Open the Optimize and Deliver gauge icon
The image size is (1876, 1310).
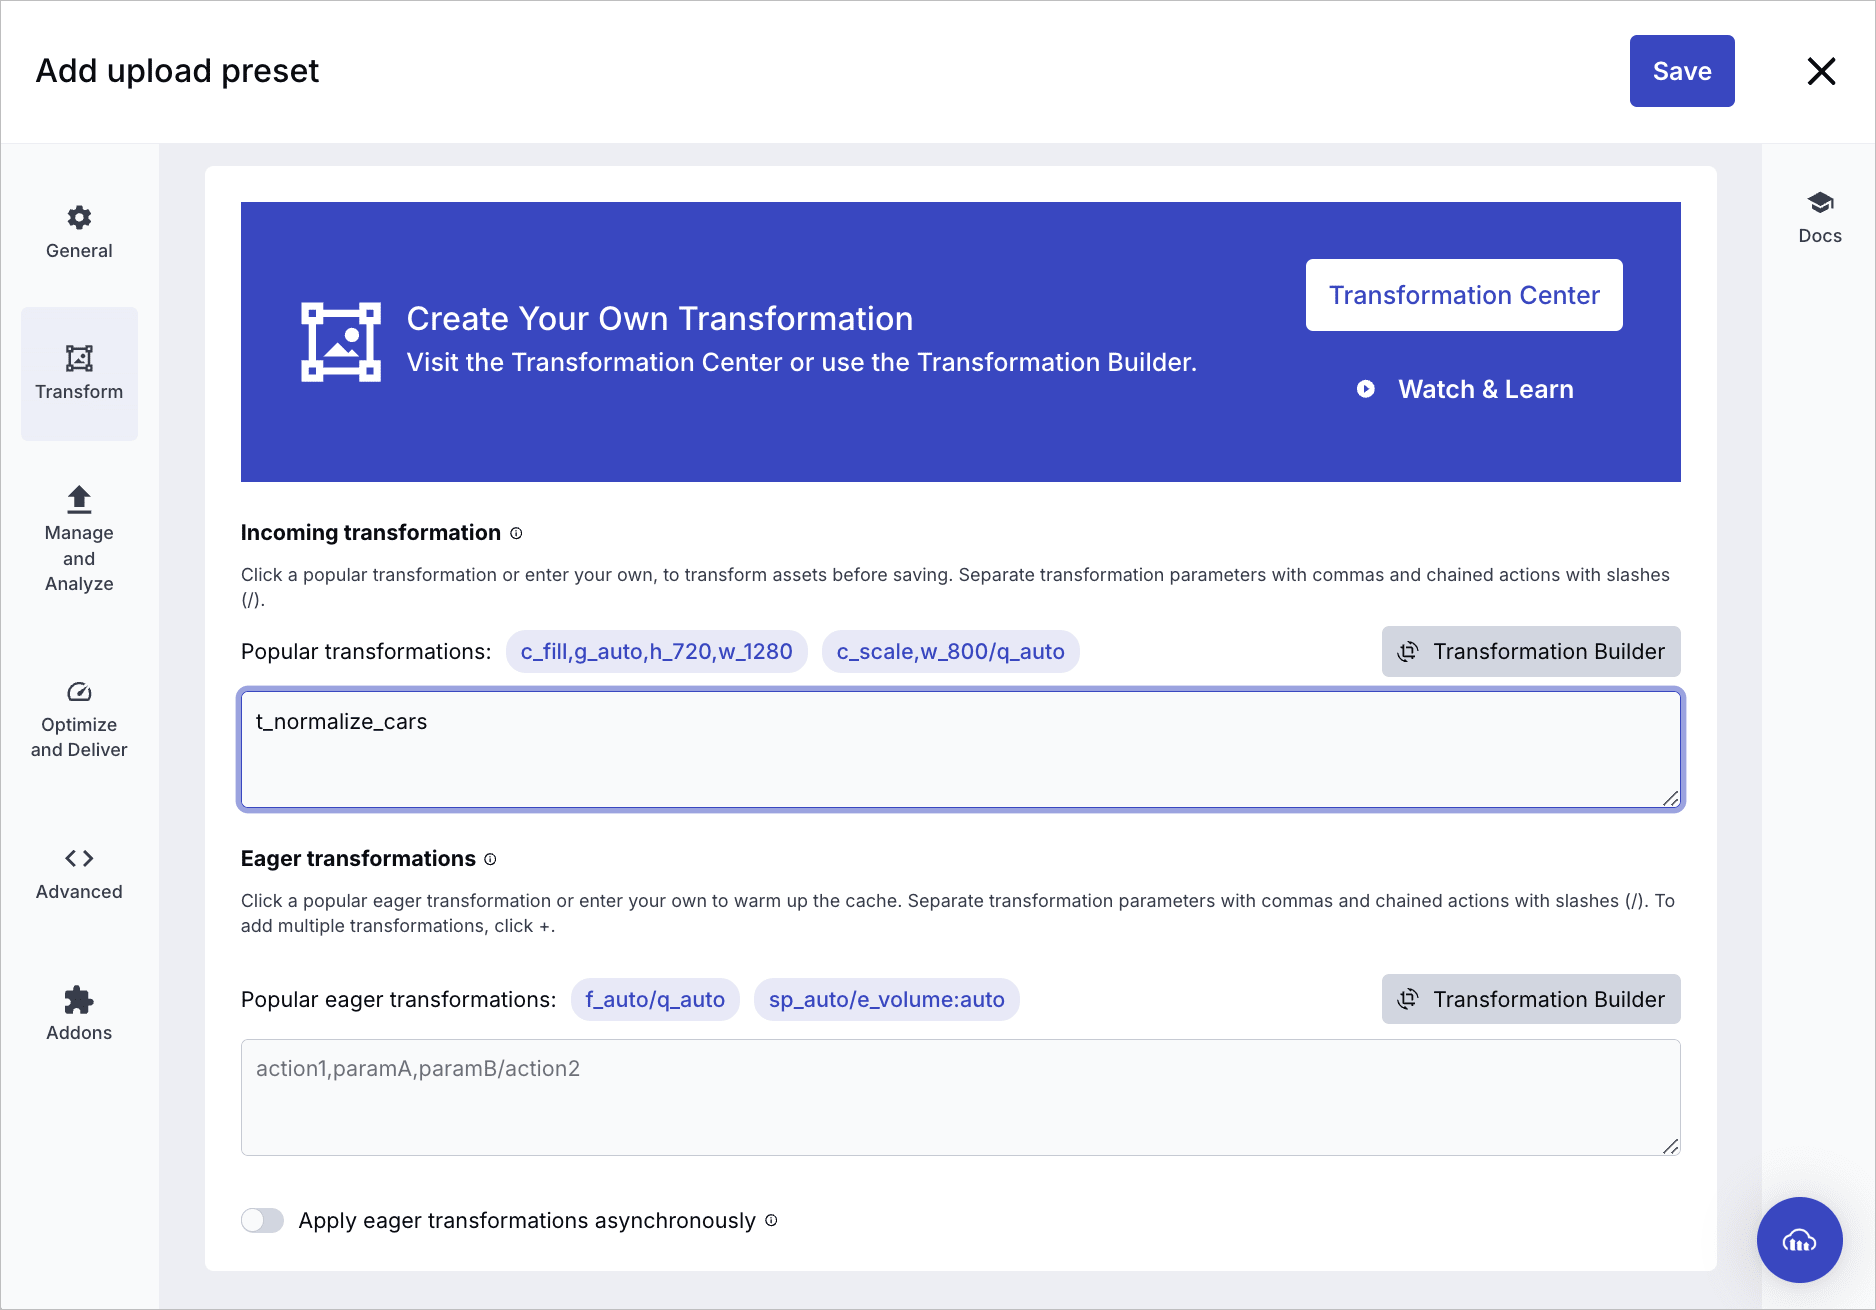[x=78, y=692]
